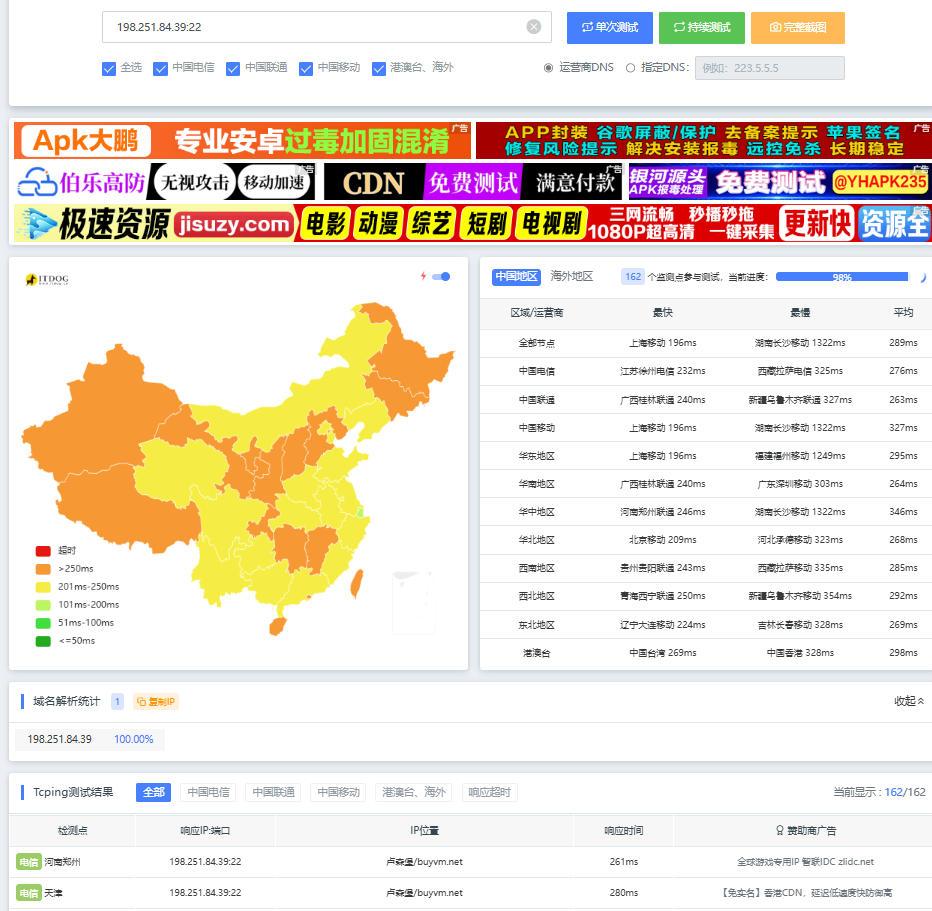Clear the address input with the X icon
The height and width of the screenshot is (911, 932).
pyautogui.click(x=534, y=27)
